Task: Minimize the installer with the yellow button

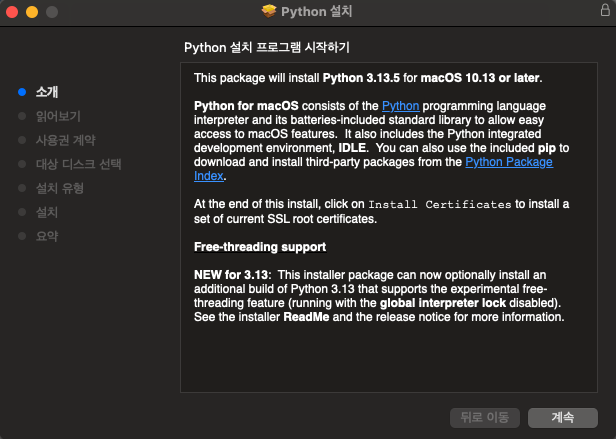Action: pyautogui.click(x=32, y=12)
